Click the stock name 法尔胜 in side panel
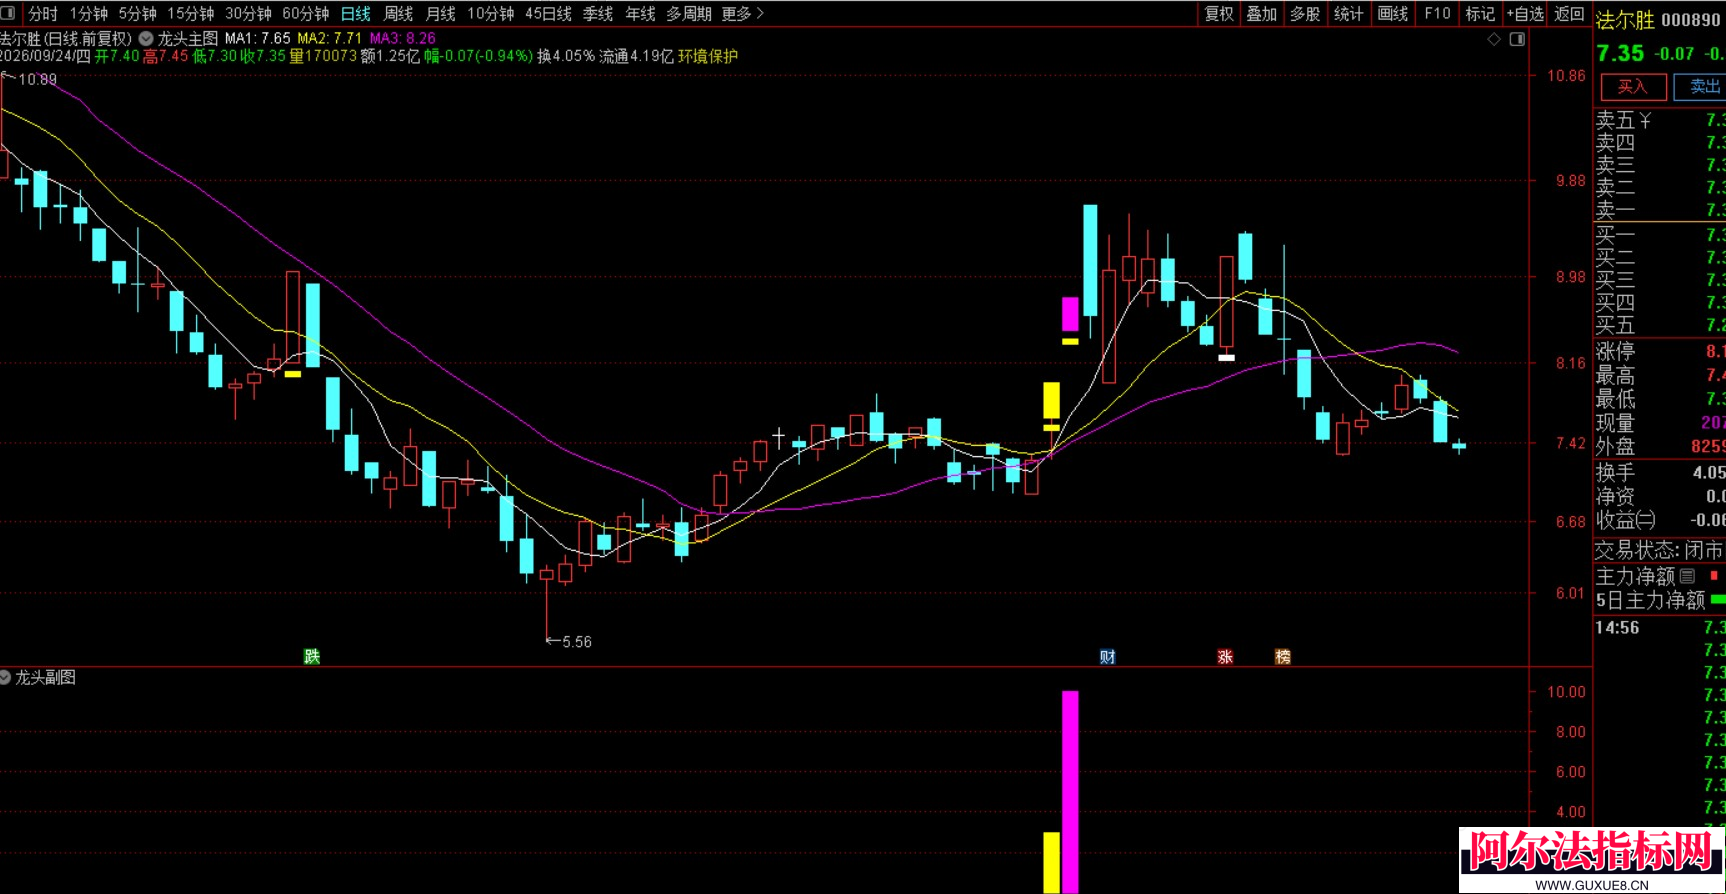 [1625, 20]
